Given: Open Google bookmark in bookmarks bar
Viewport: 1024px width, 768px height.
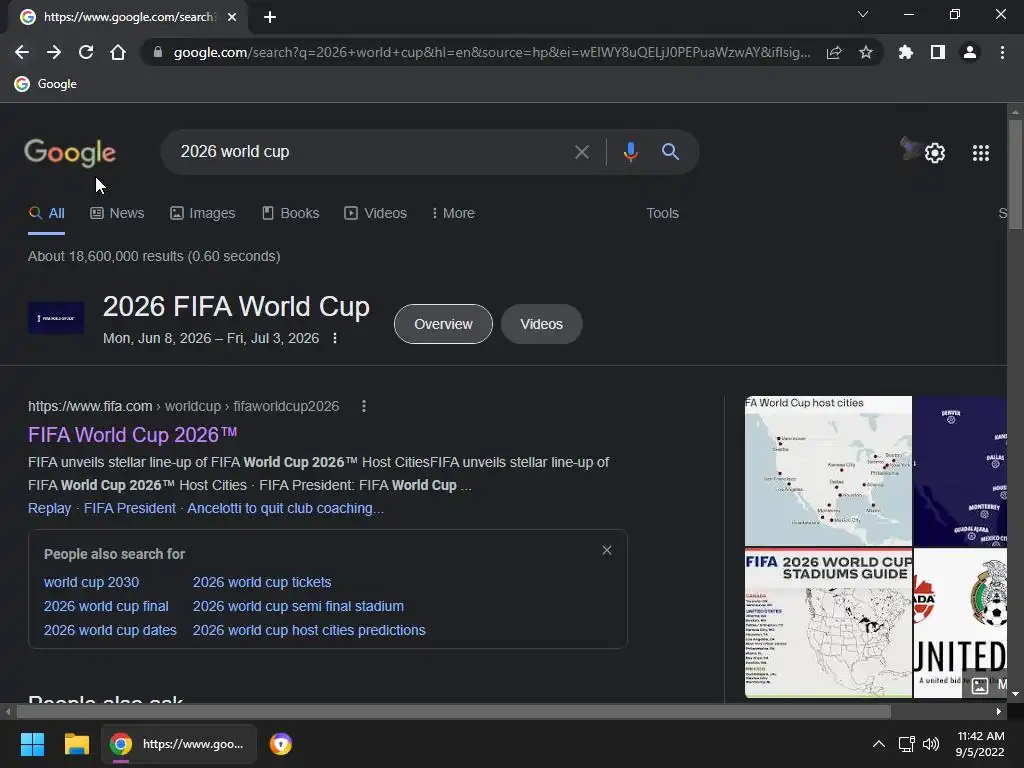Looking at the screenshot, I should pos(46,84).
